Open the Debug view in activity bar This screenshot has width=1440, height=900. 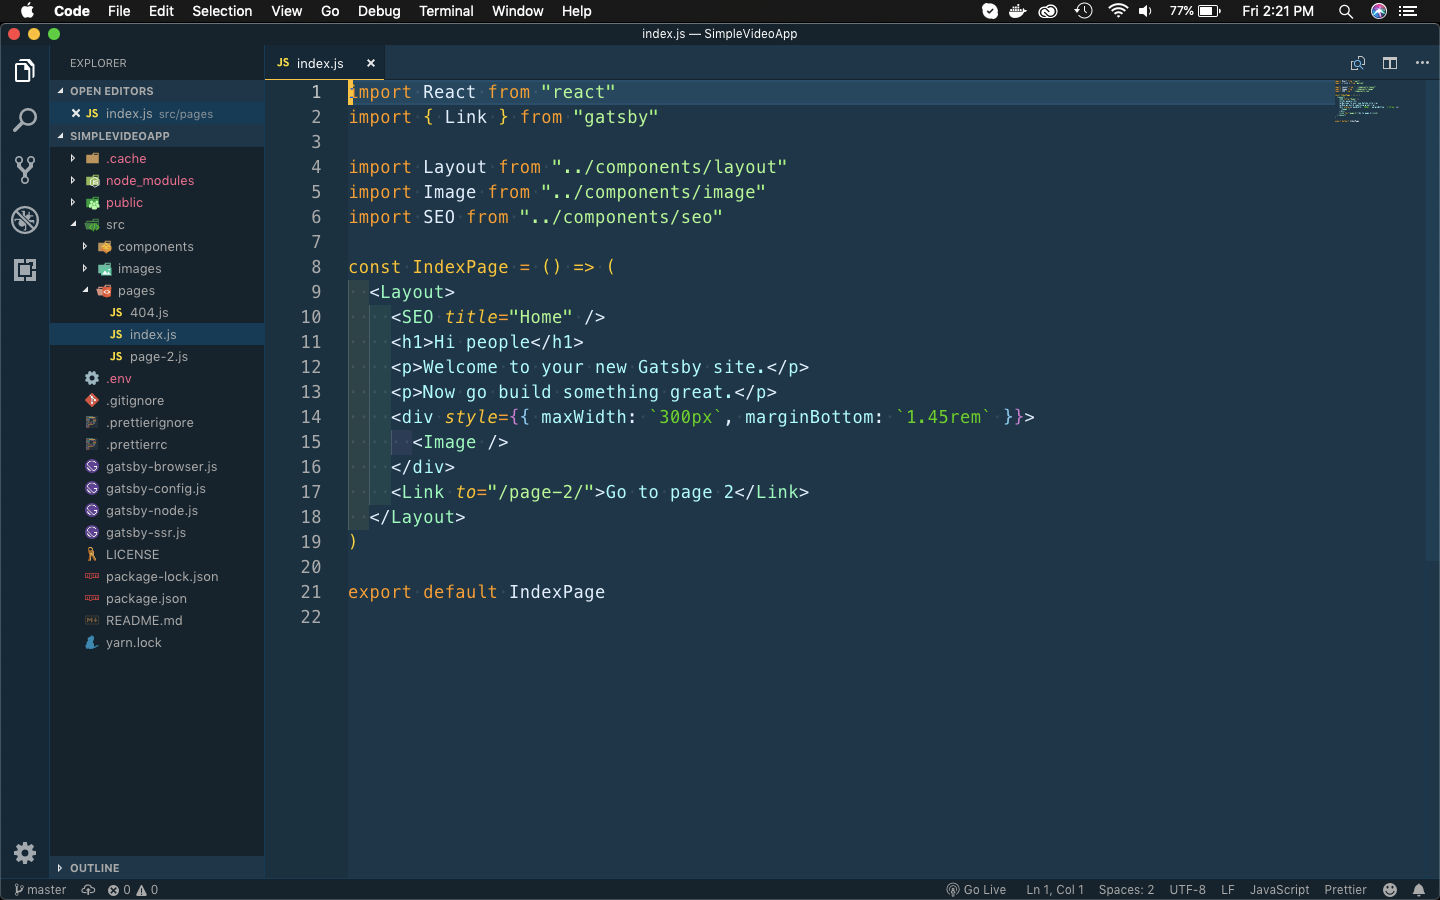[x=25, y=220]
